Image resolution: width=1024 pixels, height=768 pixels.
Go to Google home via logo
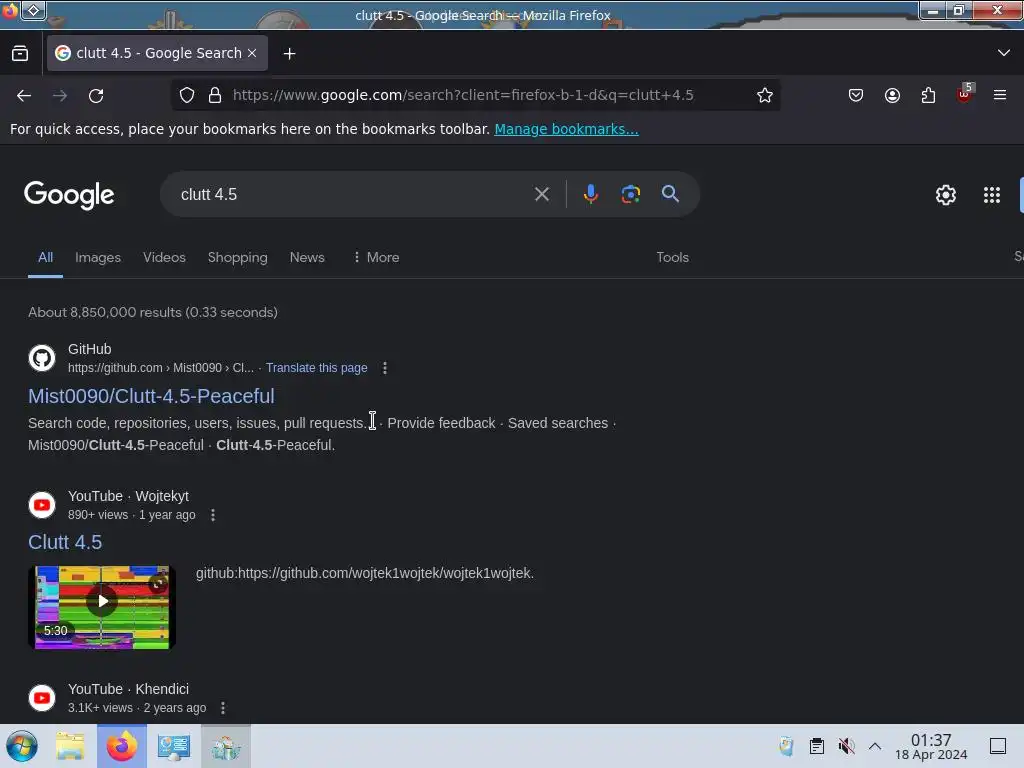[x=69, y=195]
